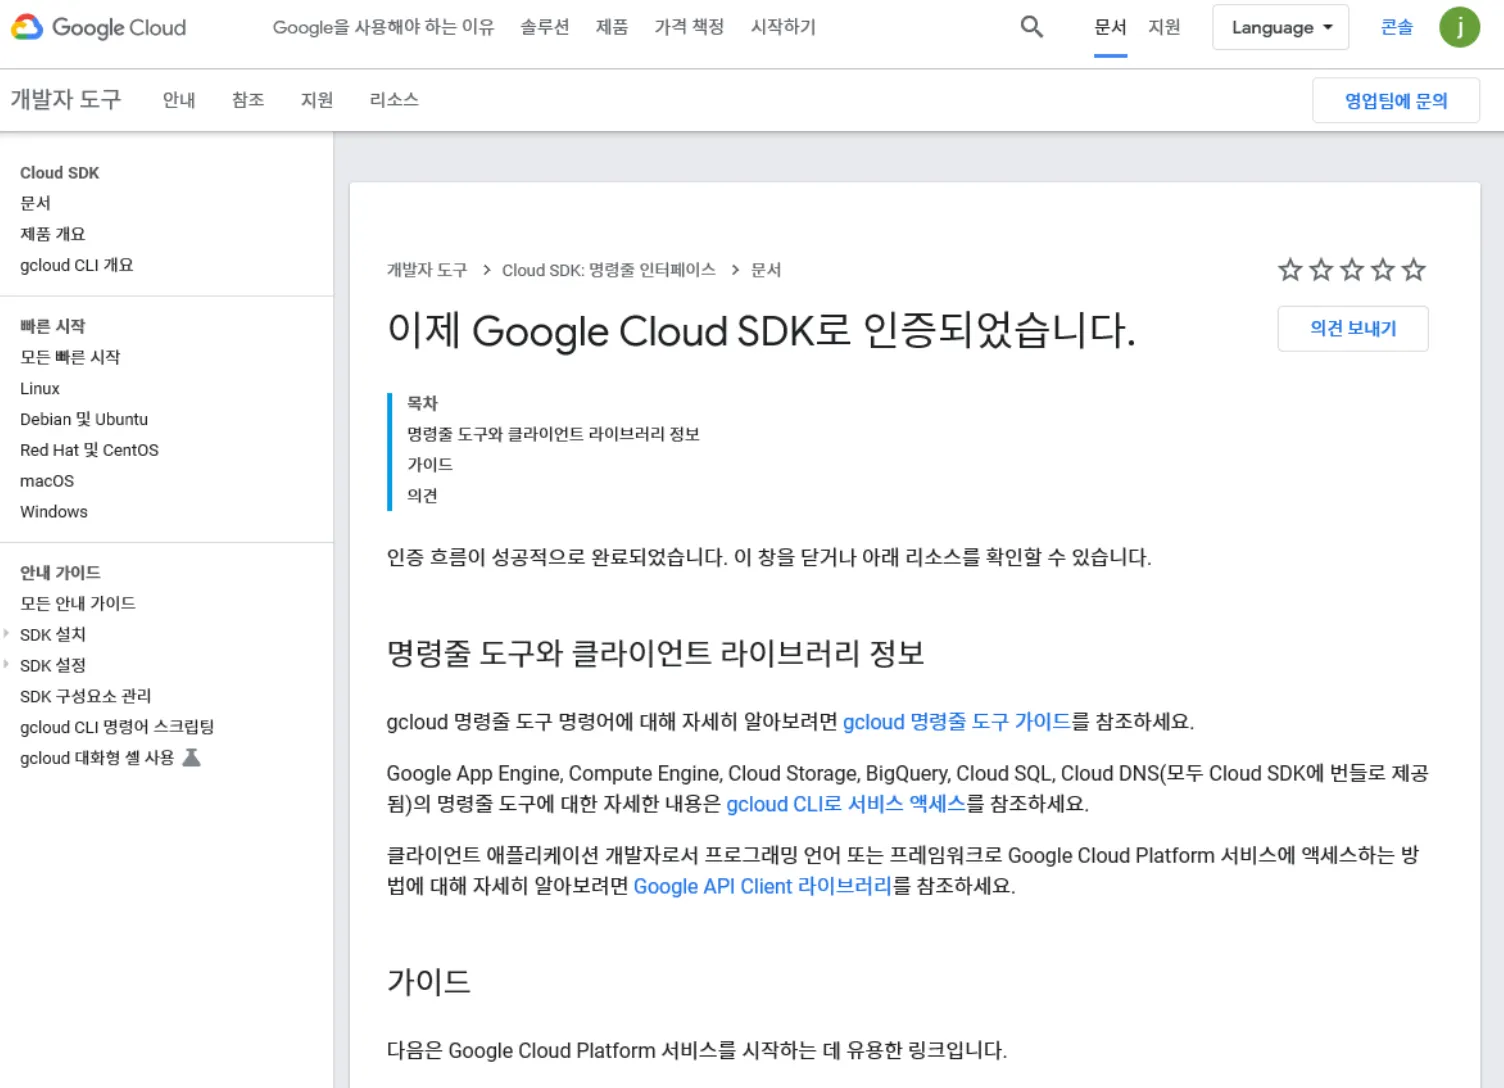Click the 영업팀에 문의 button
This screenshot has height=1088, width=1504.
(x=1396, y=100)
